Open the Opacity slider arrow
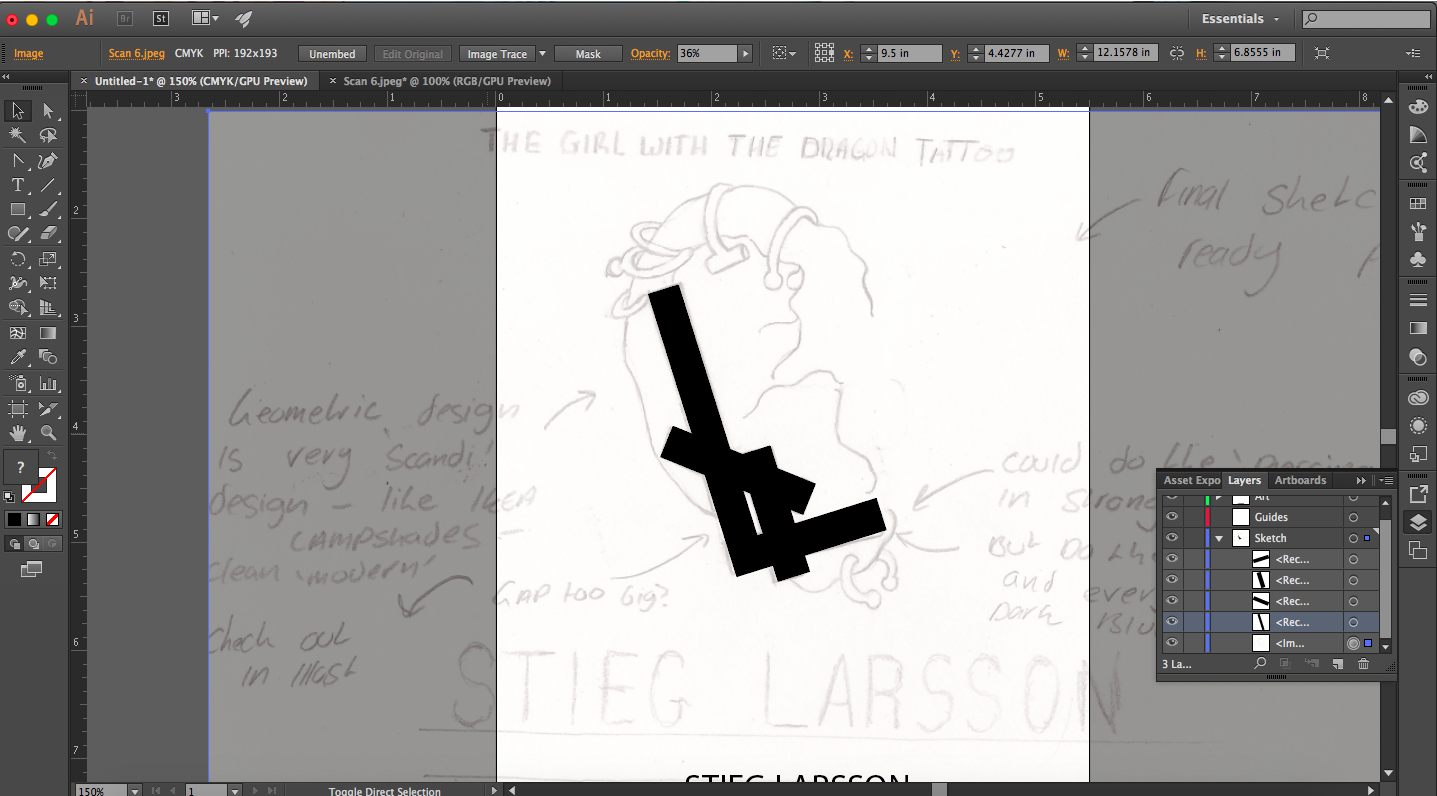 click(745, 54)
